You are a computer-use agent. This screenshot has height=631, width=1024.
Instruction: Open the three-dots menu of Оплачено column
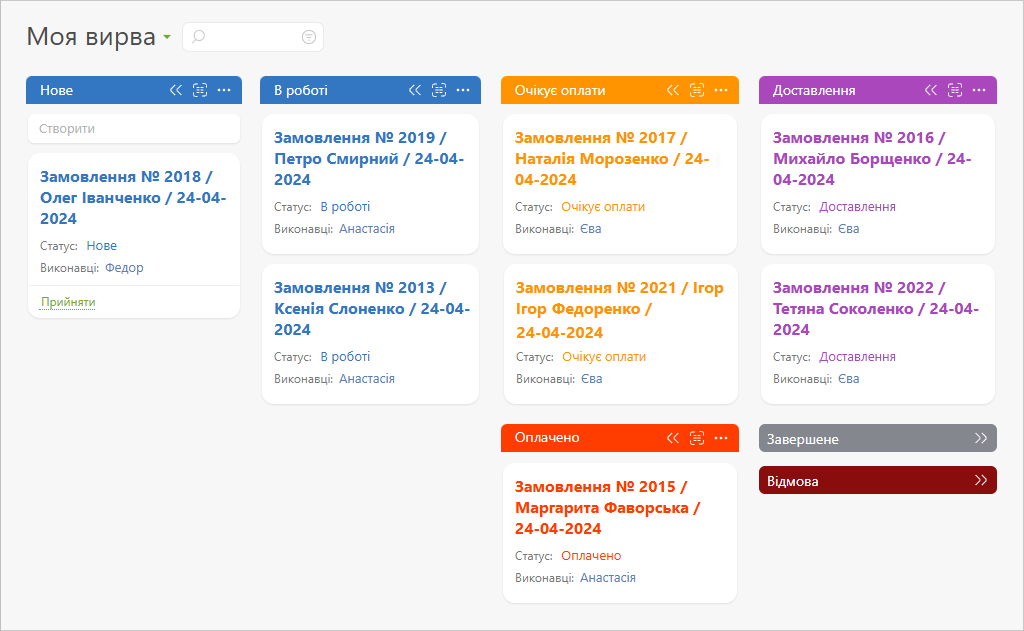click(x=721, y=438)
